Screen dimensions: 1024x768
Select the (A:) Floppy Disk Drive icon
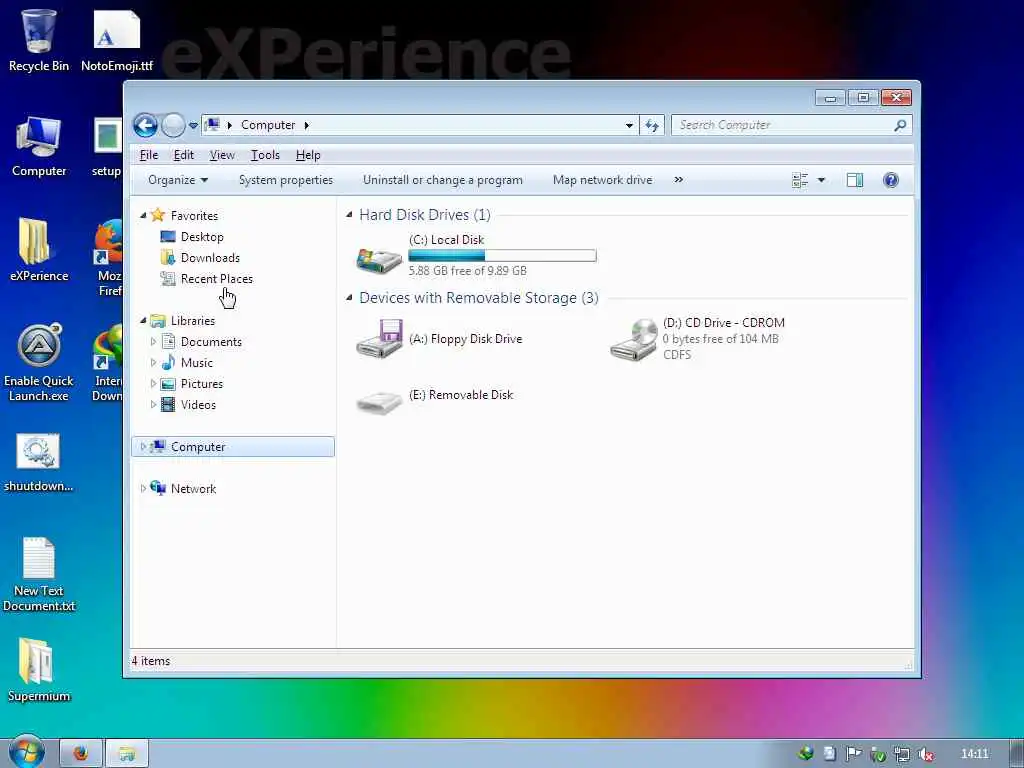[379, 338]
